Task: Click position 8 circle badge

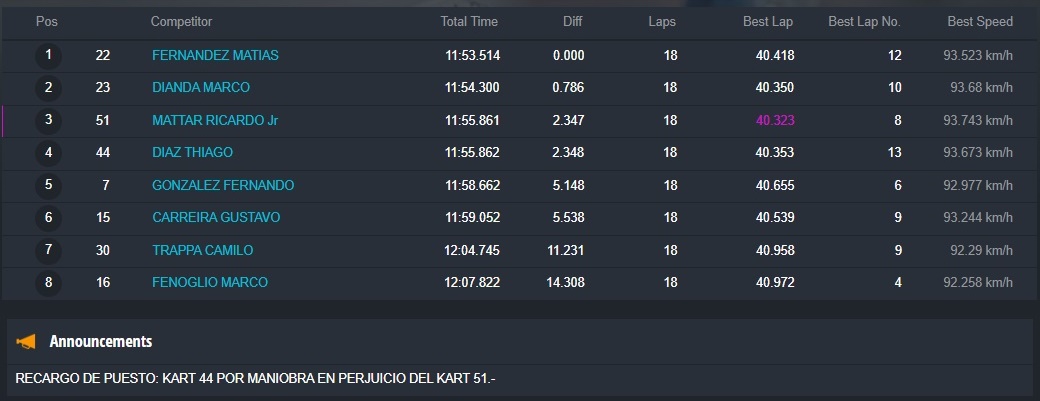Action: pos(48,282)
